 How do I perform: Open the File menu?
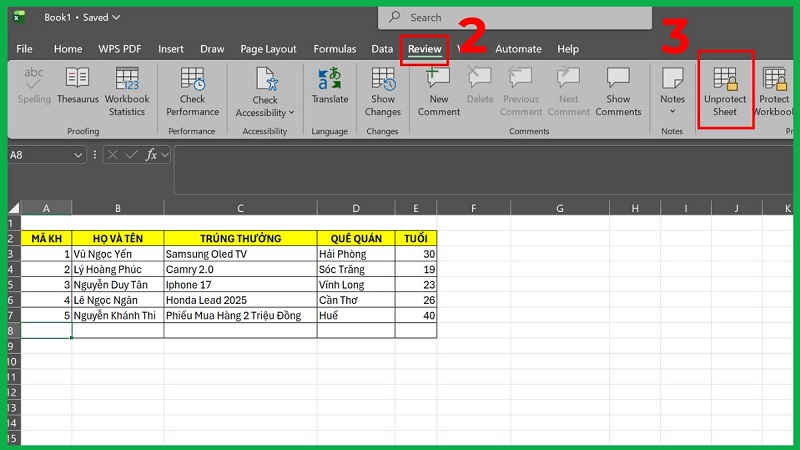[24, 49]
